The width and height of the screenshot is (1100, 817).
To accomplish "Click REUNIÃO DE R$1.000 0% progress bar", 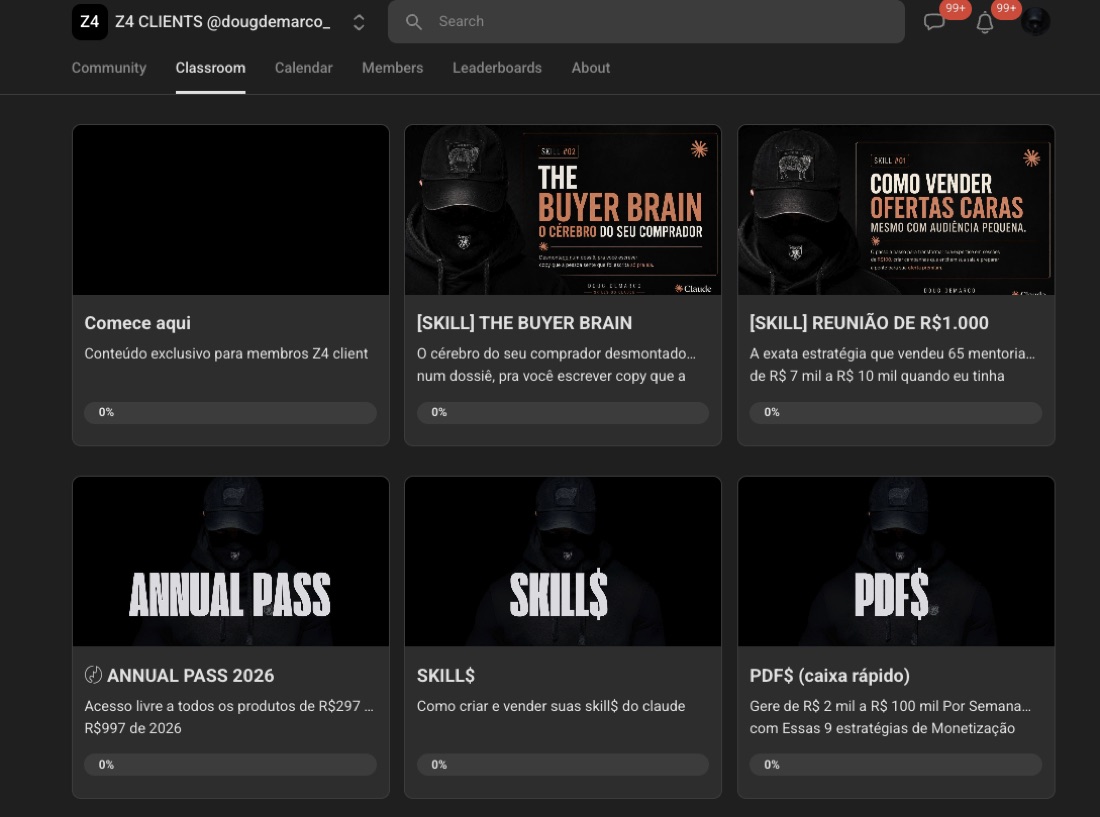I will [x=895, y=412].
